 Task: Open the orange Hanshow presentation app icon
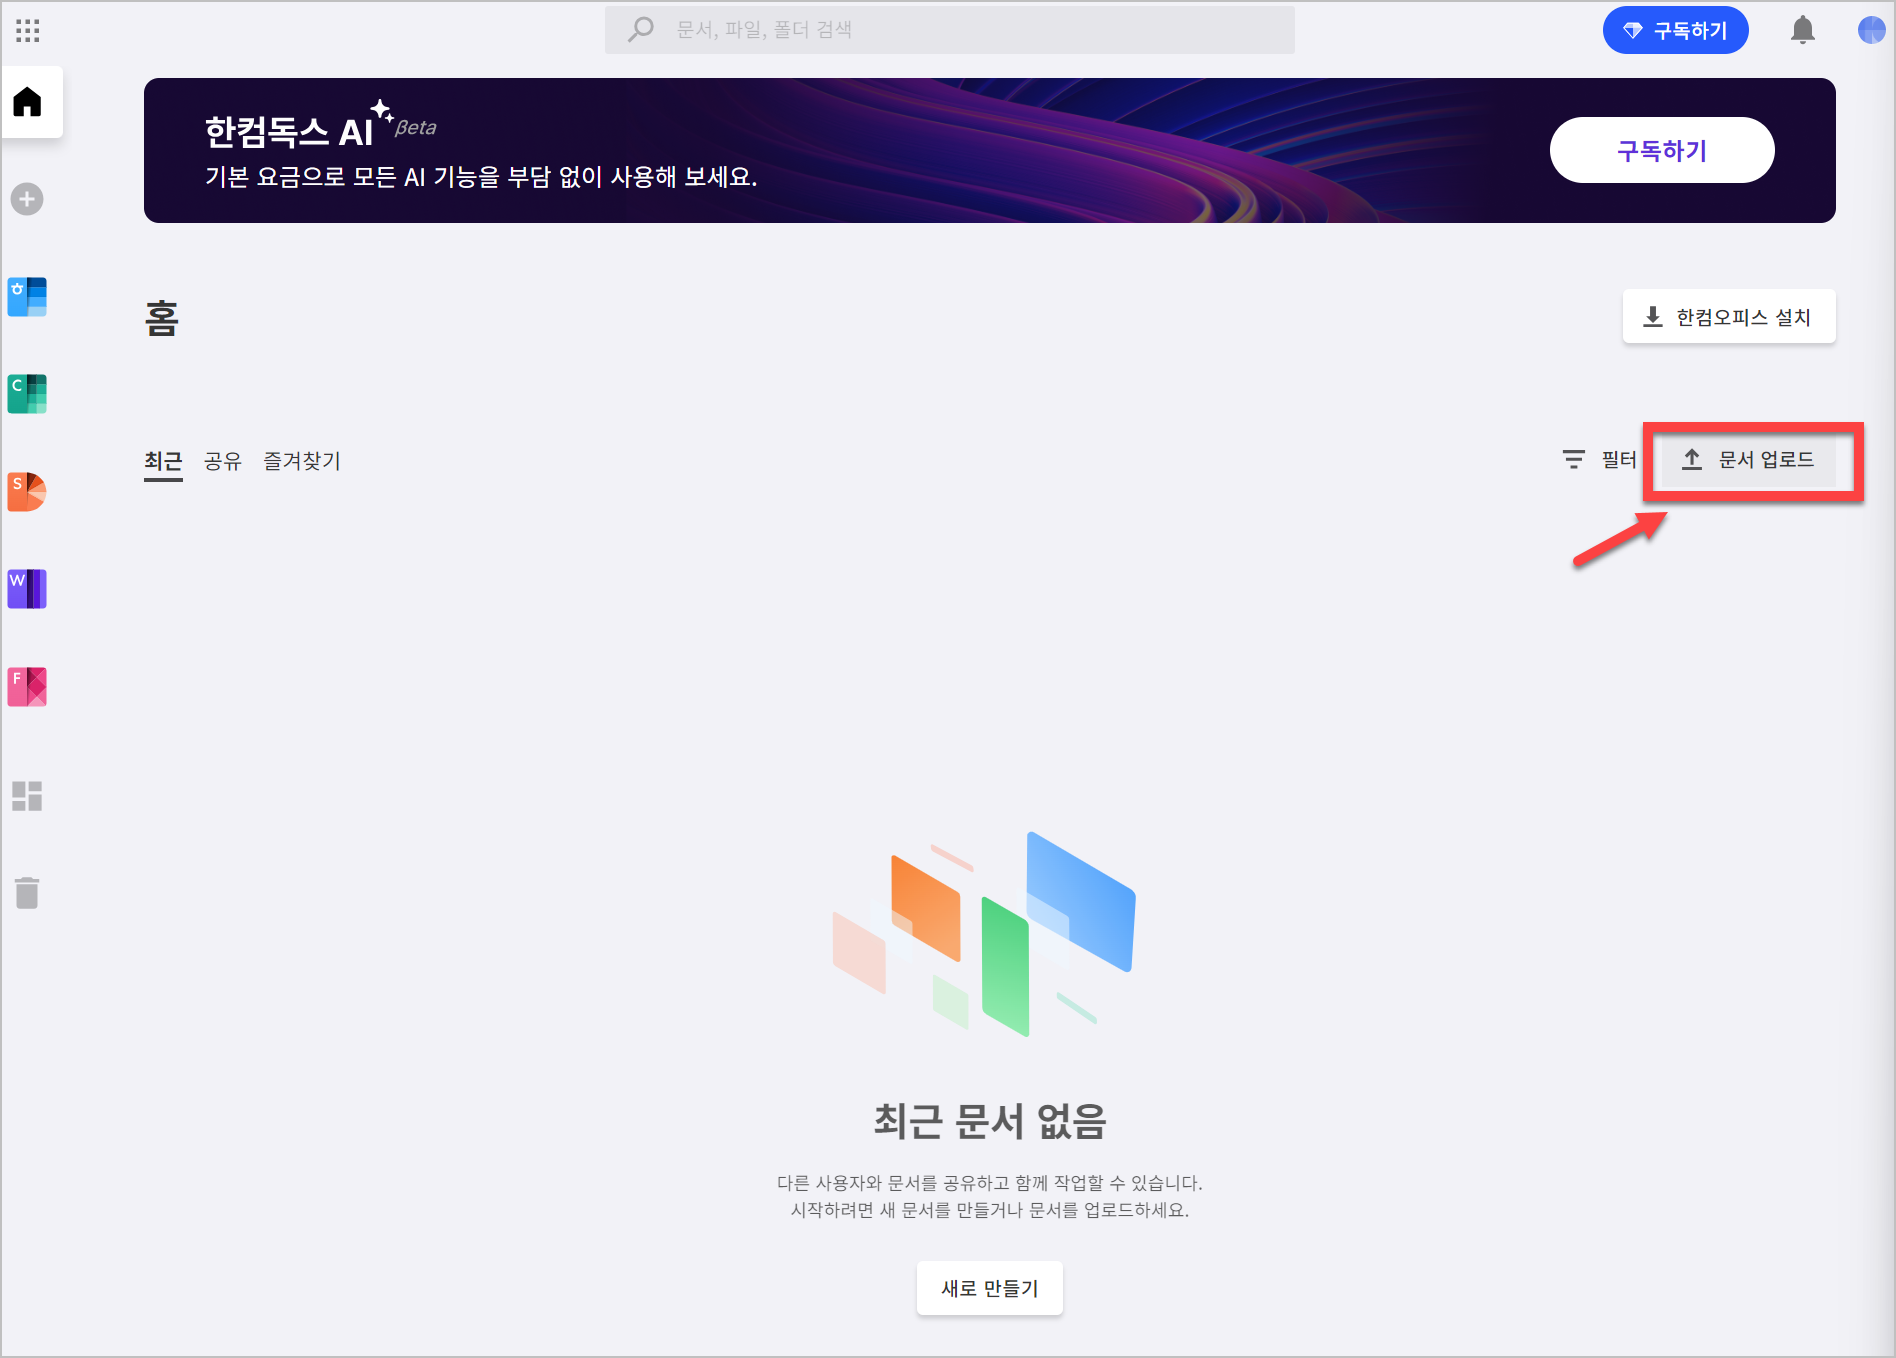[x=27, y=491]
